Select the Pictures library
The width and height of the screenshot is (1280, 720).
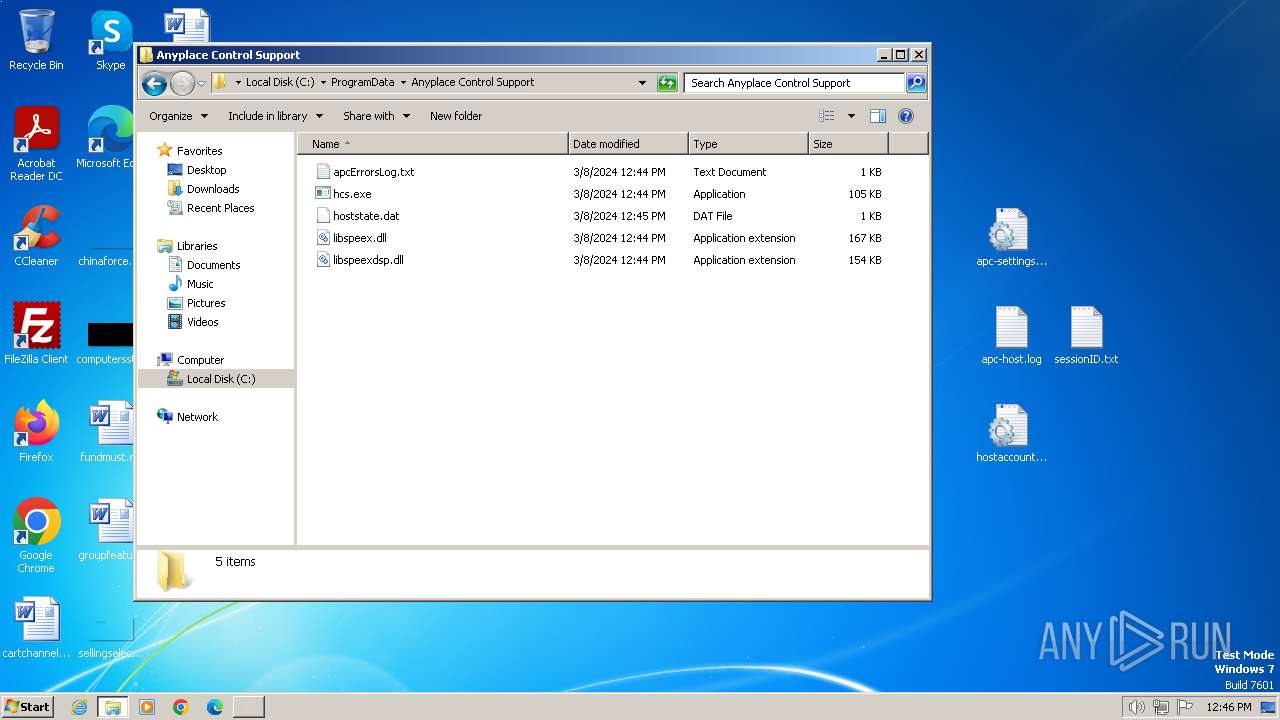(206, 303)
